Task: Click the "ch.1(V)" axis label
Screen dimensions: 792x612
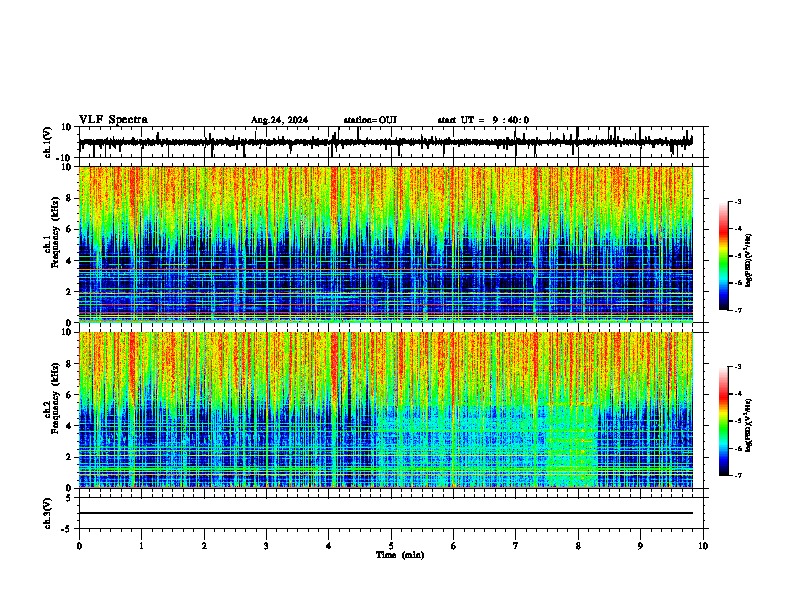Action: pyautogui.click(x=48, y=142)
